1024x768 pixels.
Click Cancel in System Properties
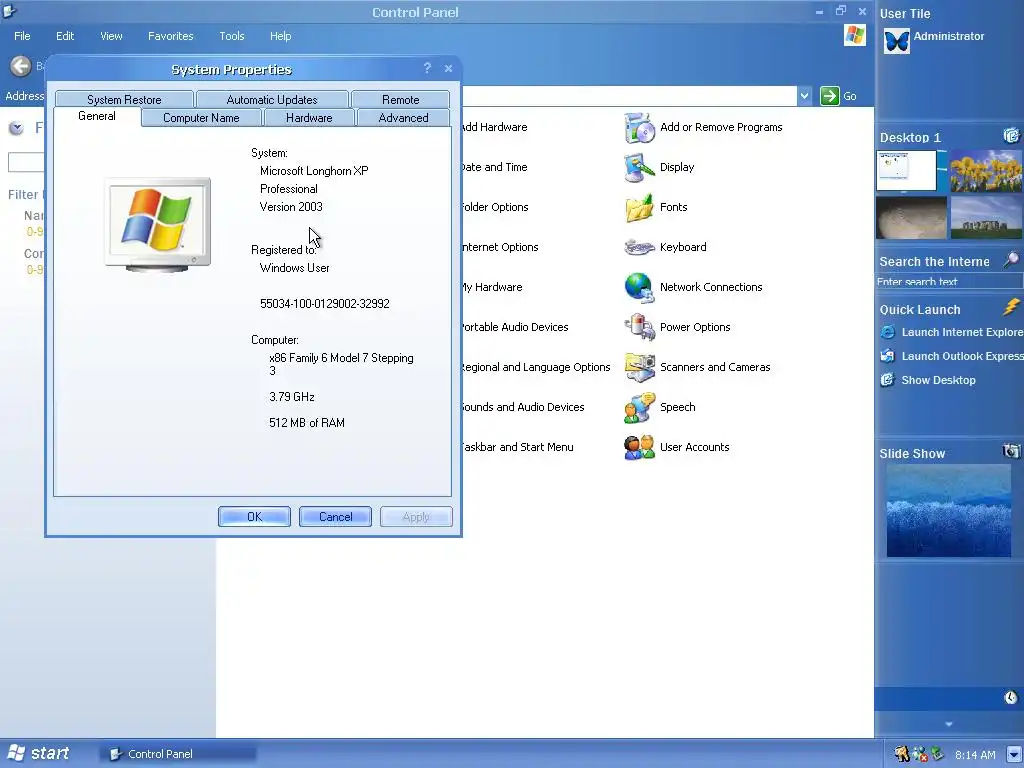pyautogui.click(x=335, y=517)
